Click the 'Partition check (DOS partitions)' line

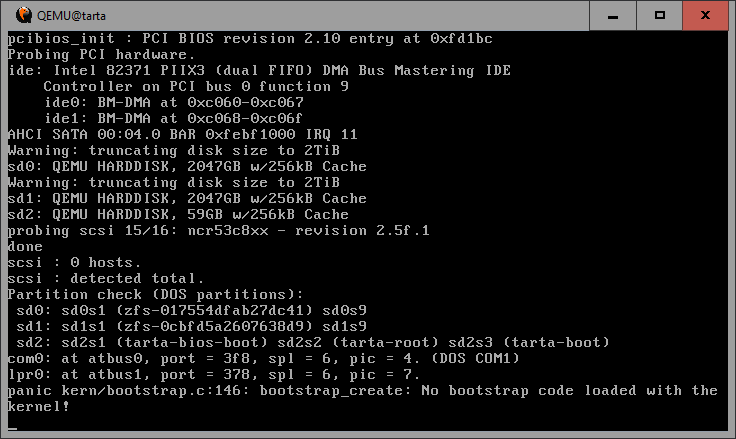pyautogui.click(x=155, y=294)
